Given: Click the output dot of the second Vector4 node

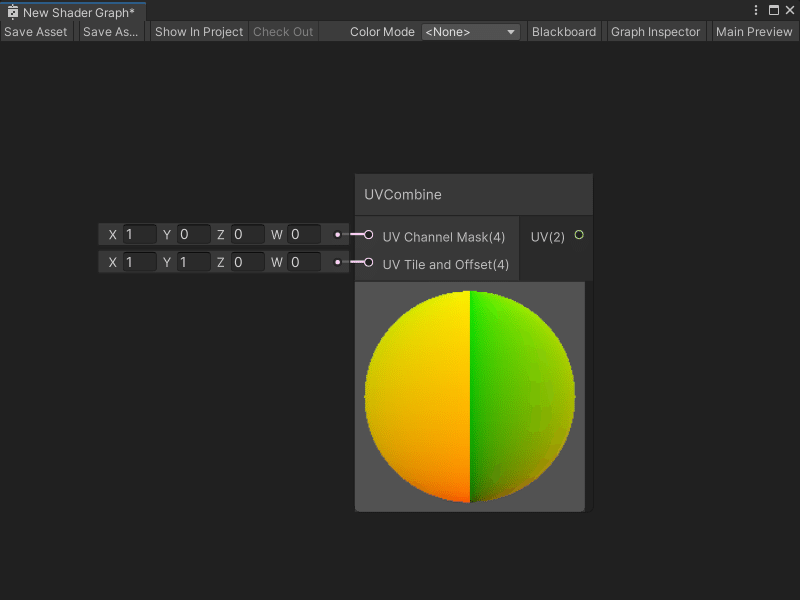Looking at the screenshot, I should (x=337, y=262).
